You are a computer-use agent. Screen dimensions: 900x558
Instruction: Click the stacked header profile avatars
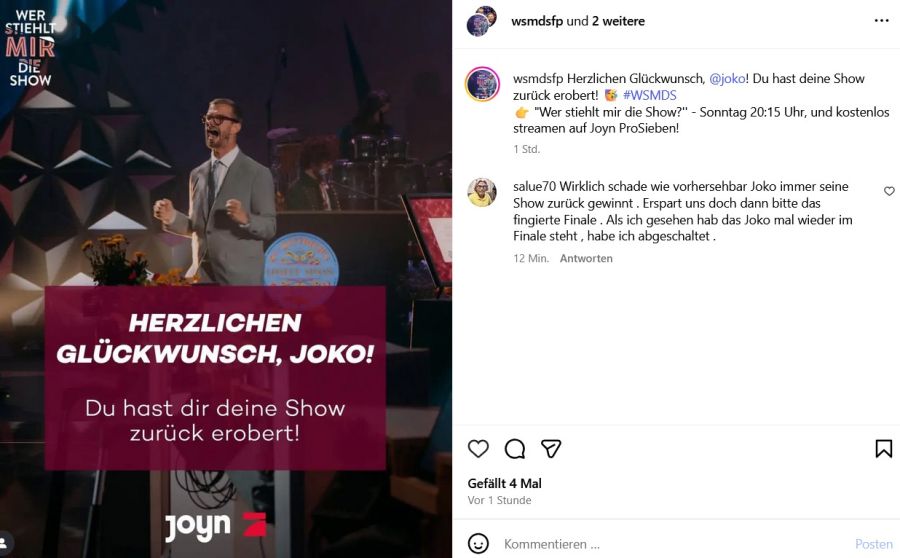tap(481, 21)
